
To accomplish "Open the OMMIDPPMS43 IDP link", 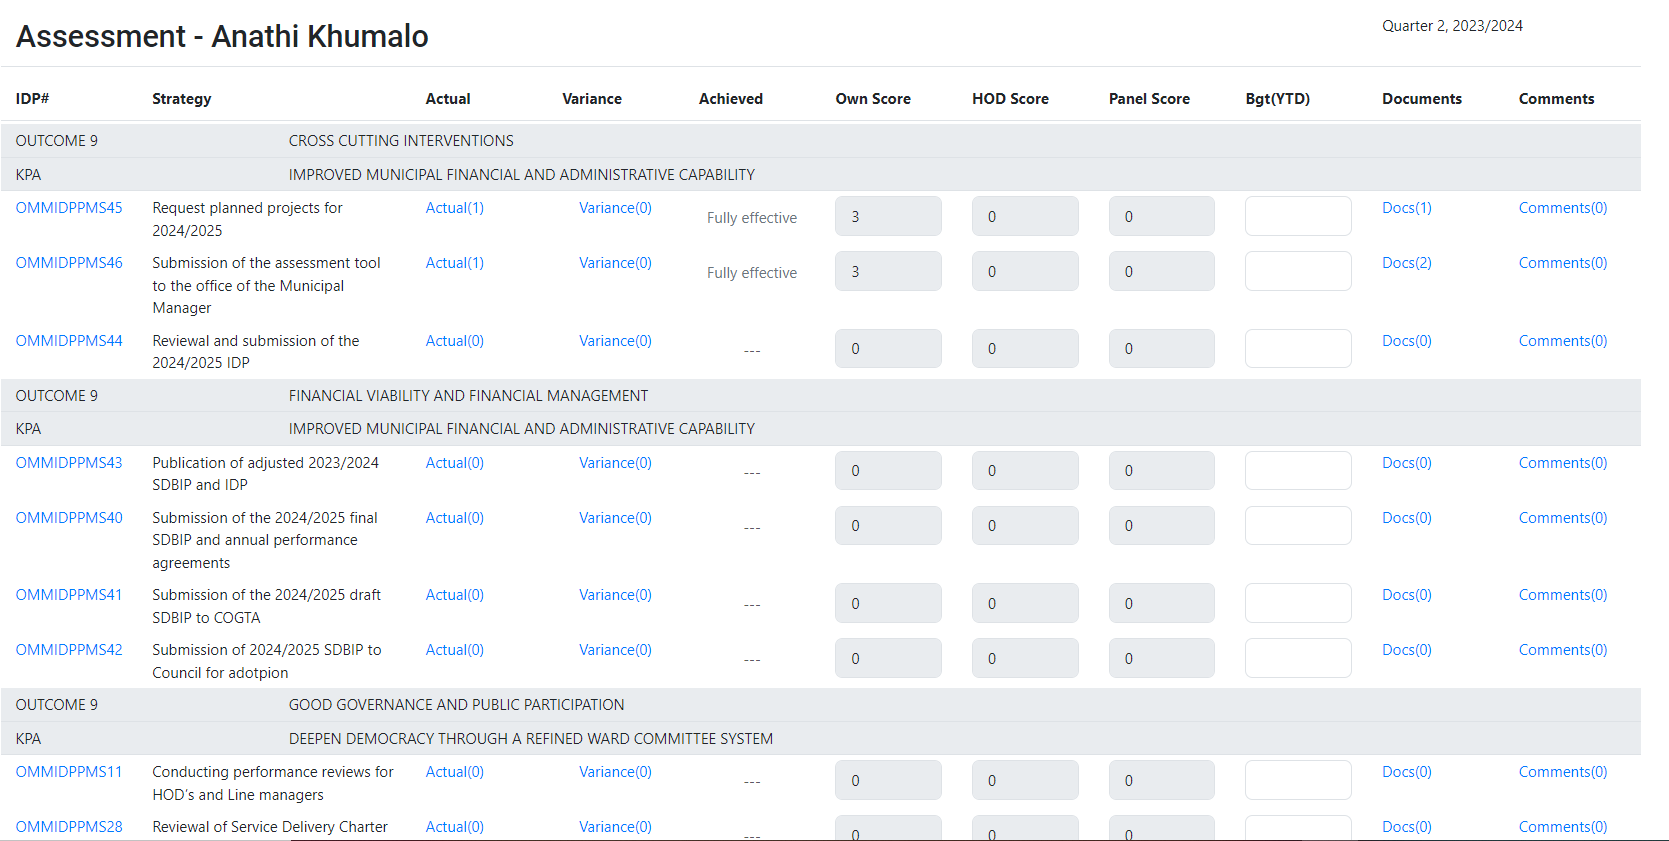I will coord(69,463).
